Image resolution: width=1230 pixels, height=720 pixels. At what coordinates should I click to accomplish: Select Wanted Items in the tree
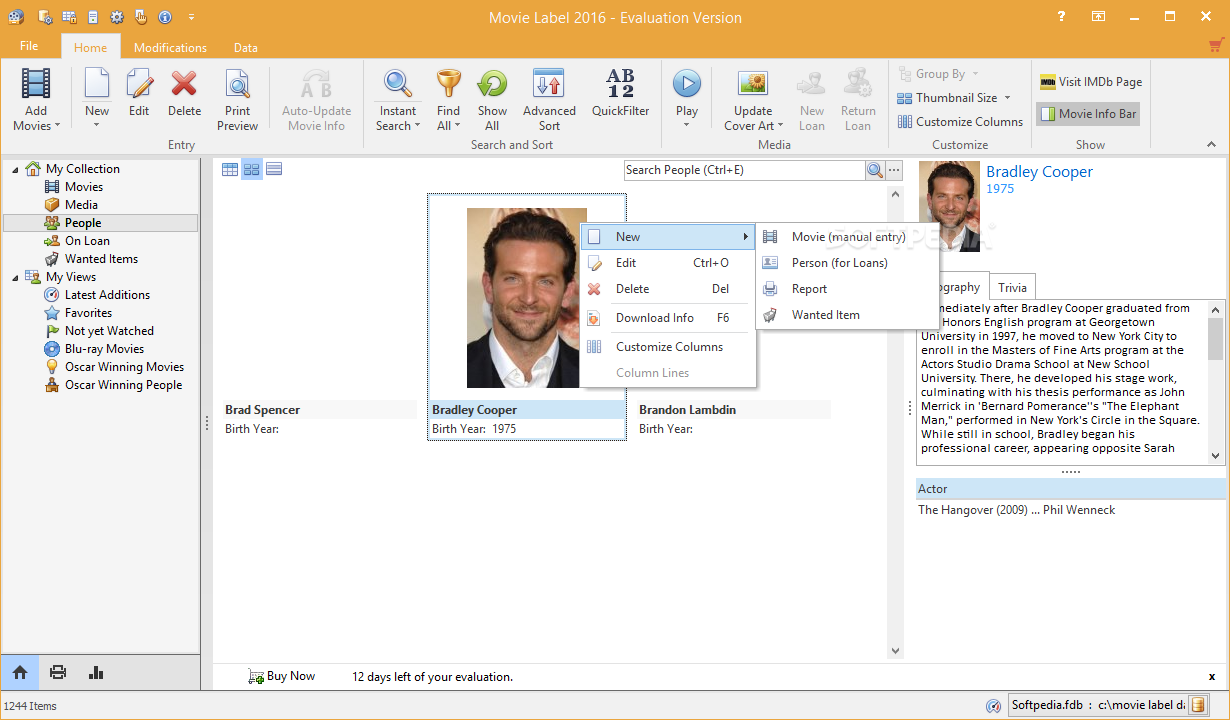pos(101,259)
